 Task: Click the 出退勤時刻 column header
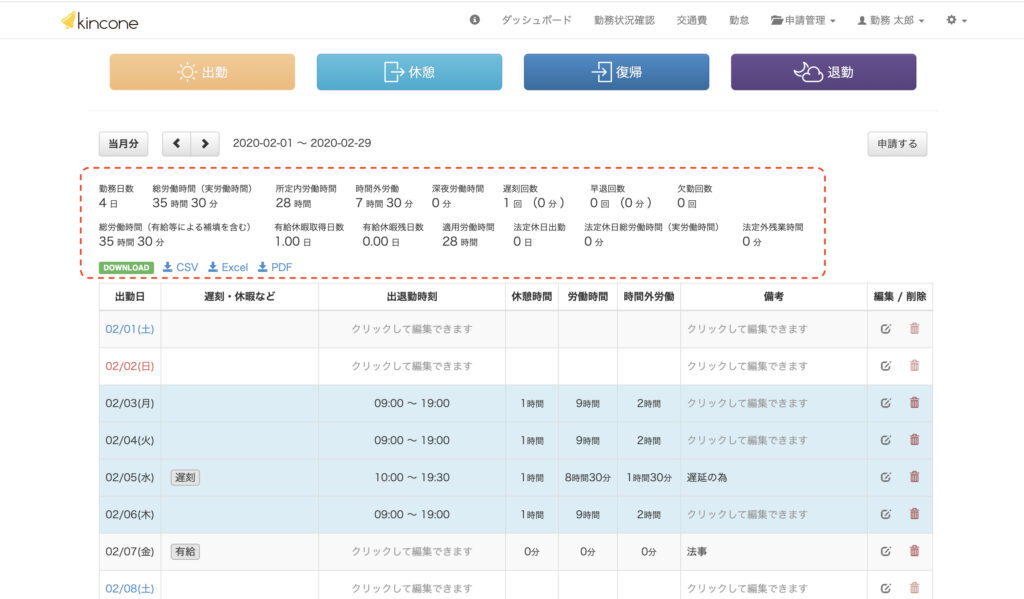tap(412, 297)
